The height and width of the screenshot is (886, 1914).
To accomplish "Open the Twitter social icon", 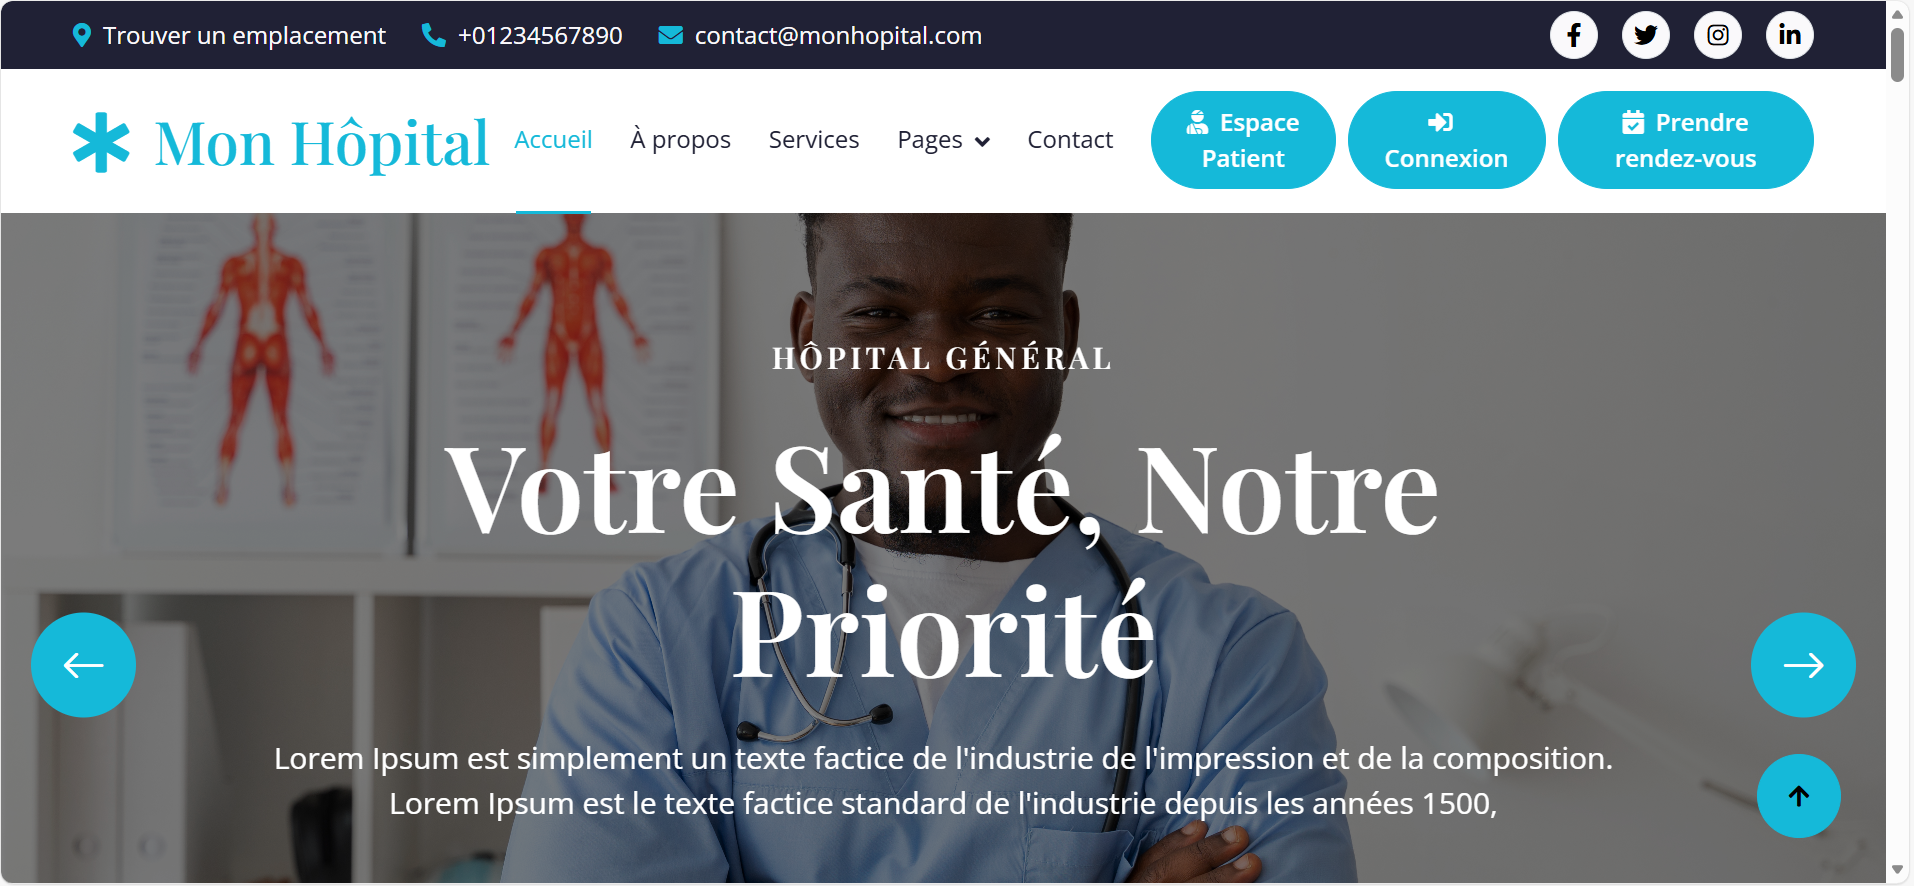I will click(1646, 35).
